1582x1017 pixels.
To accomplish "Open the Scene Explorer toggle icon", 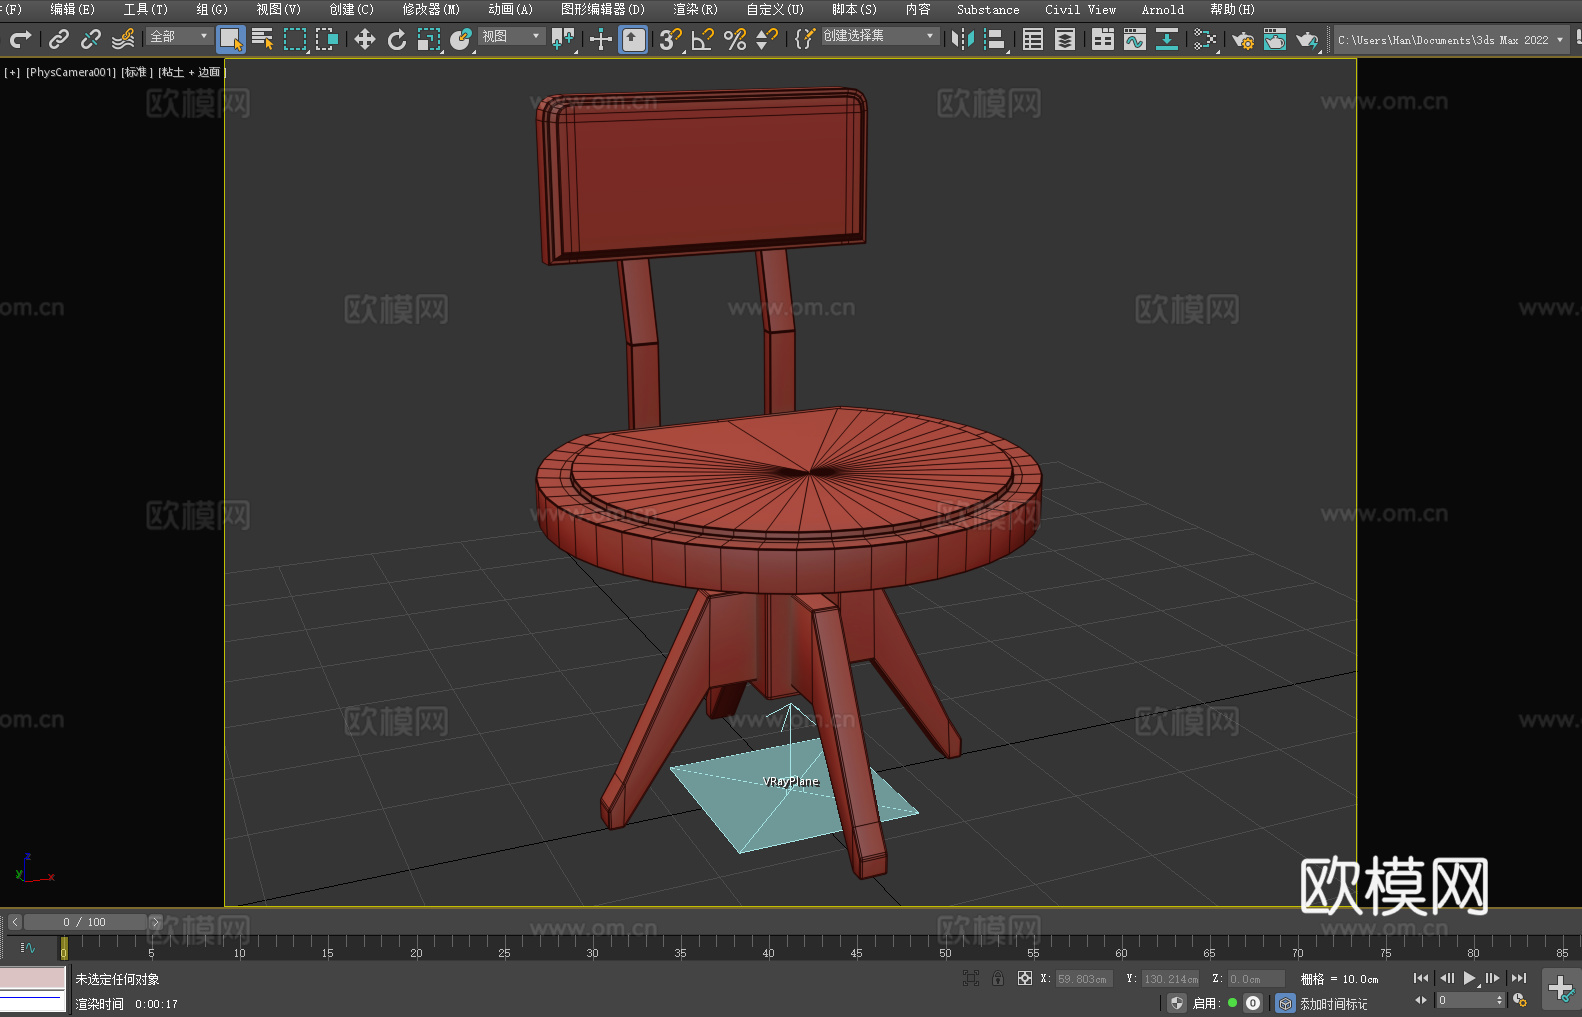I will [1033, 39].
